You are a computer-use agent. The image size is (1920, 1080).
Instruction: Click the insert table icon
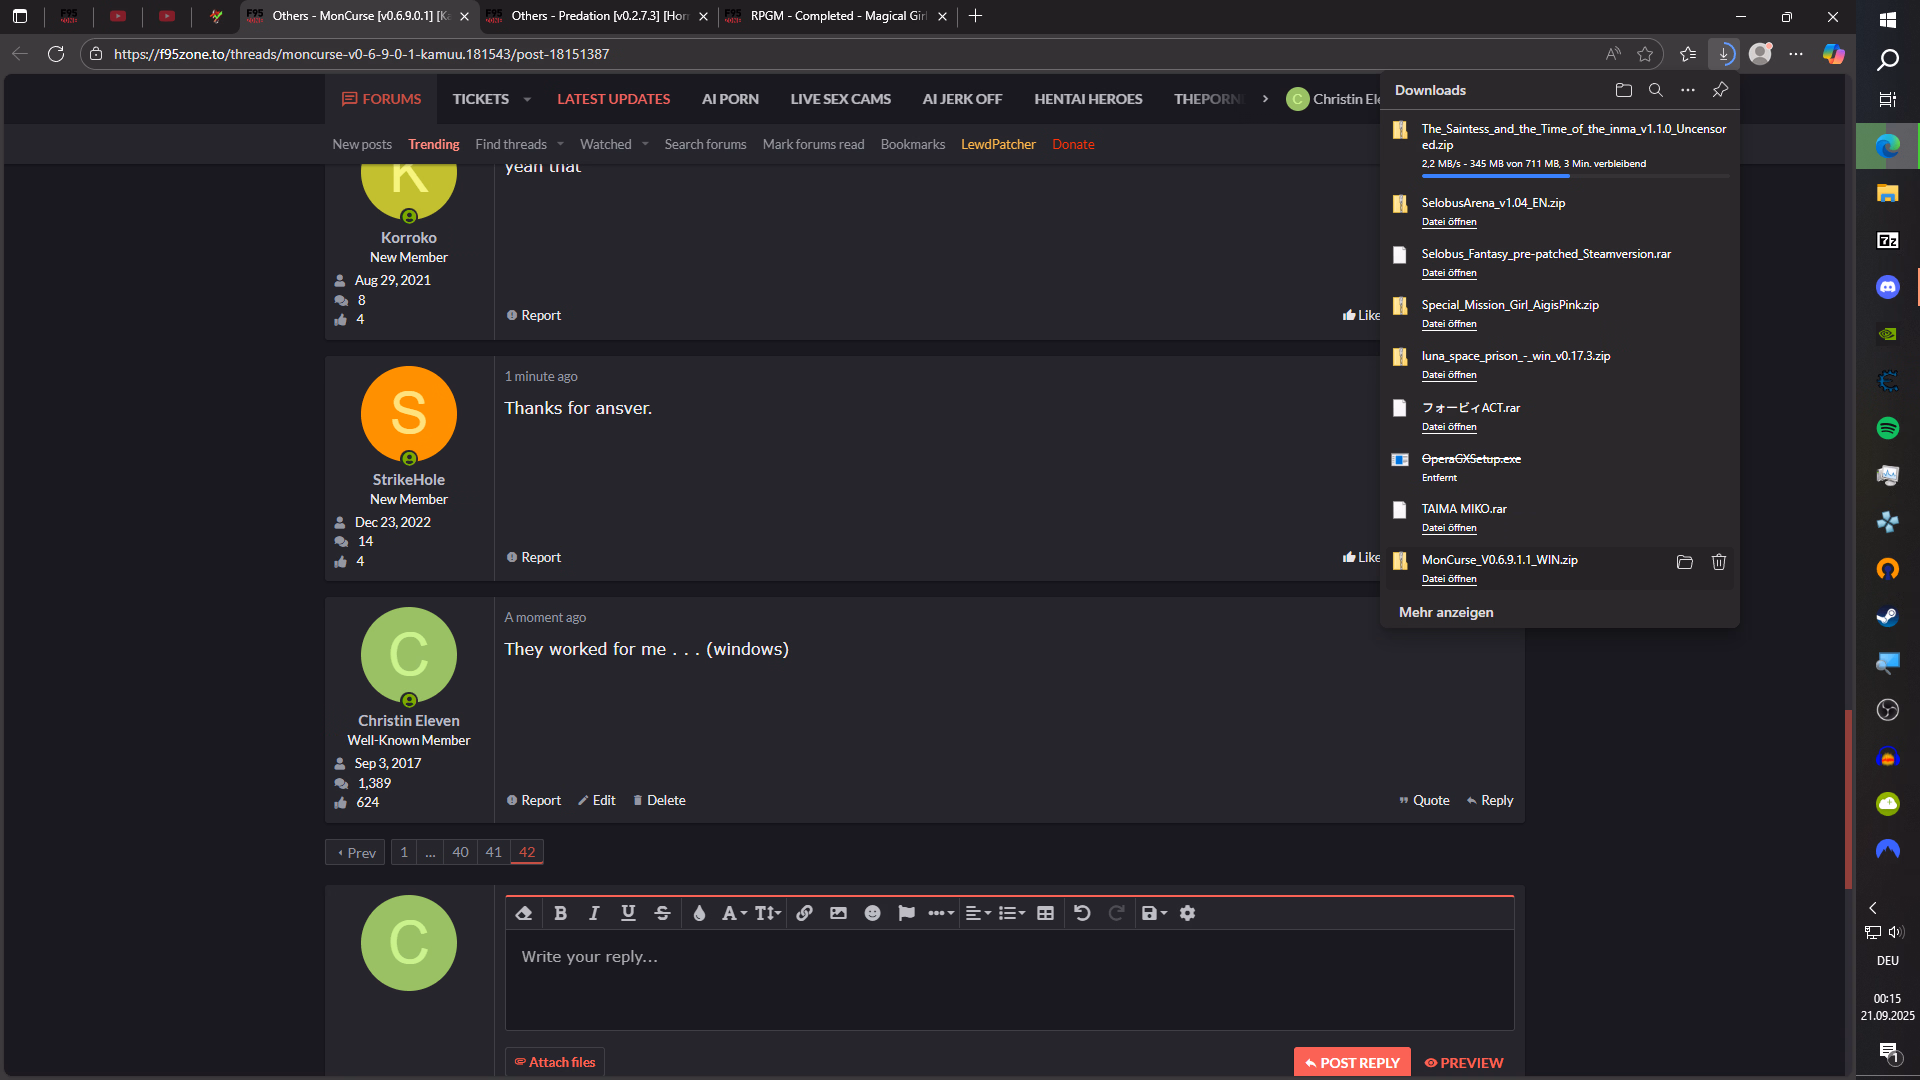(x=1045, y=913)
